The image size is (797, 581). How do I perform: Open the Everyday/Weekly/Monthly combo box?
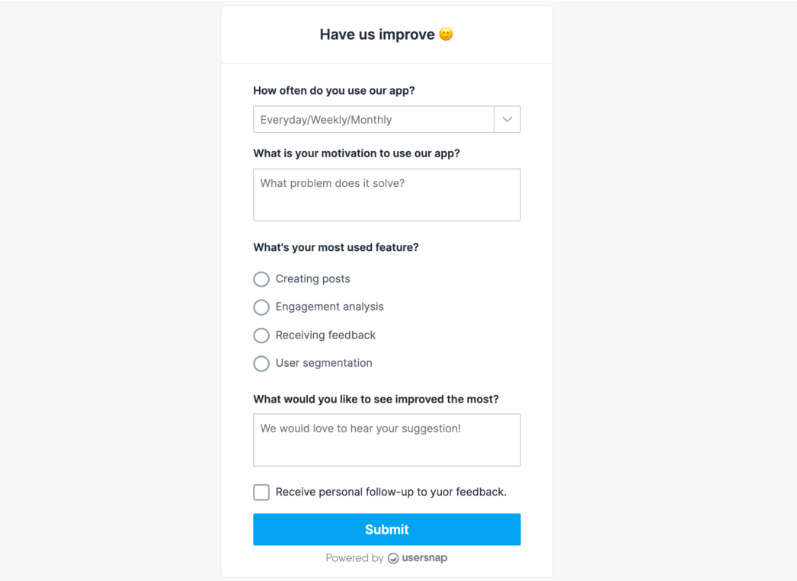point(374,119)
